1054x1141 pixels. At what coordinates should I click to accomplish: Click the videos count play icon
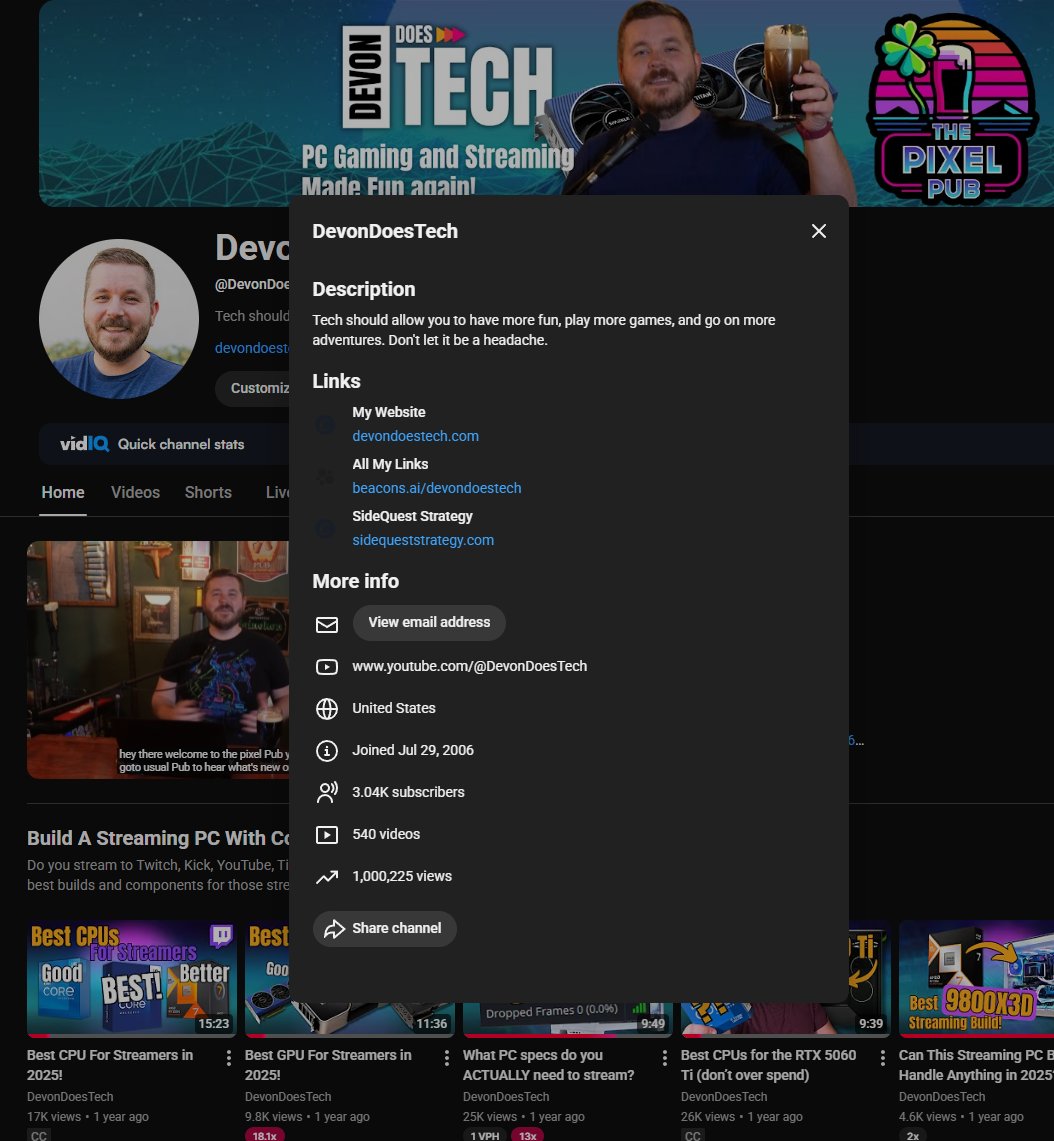(x=327, y=835)
